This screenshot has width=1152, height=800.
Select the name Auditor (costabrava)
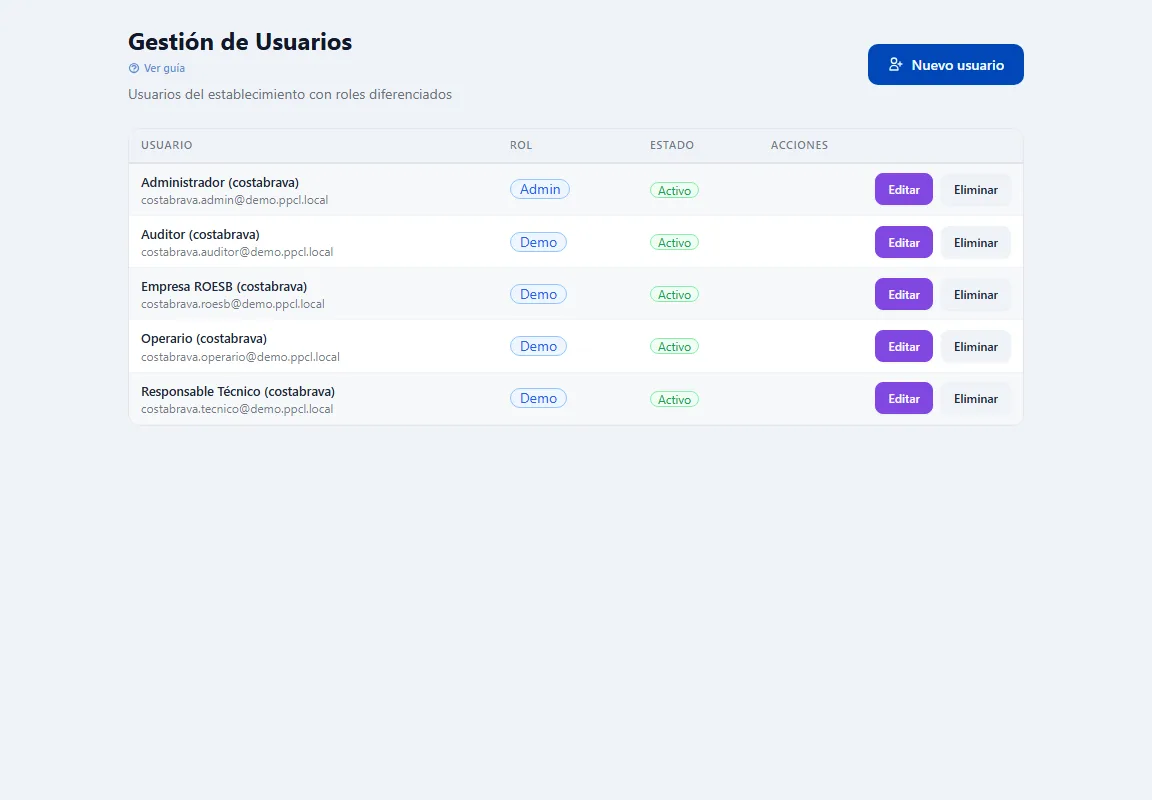click(x=201, y=234)
